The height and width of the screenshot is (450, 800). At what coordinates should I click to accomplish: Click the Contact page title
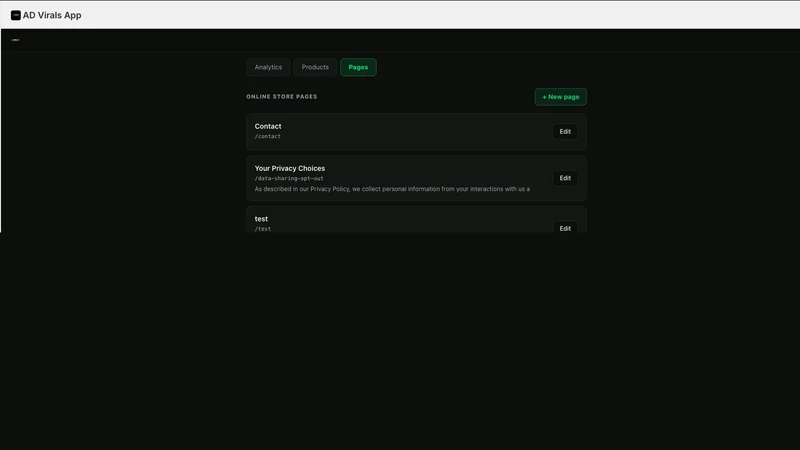[268, 126]
